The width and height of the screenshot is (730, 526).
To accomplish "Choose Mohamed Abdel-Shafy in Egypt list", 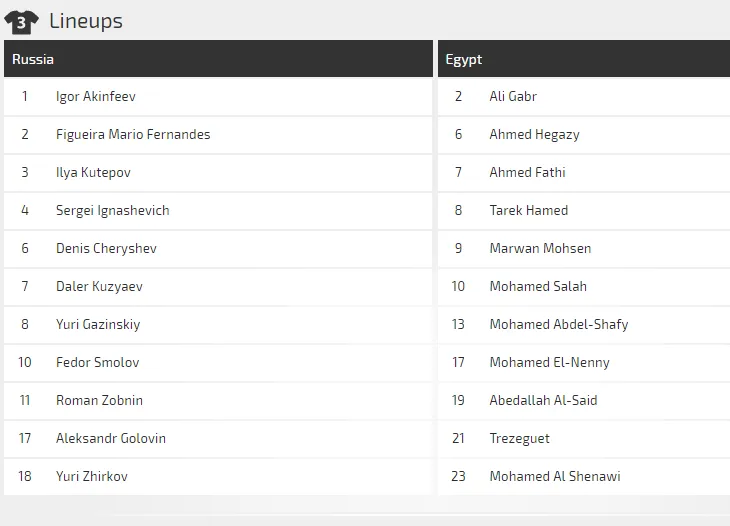I will [559, 324].
